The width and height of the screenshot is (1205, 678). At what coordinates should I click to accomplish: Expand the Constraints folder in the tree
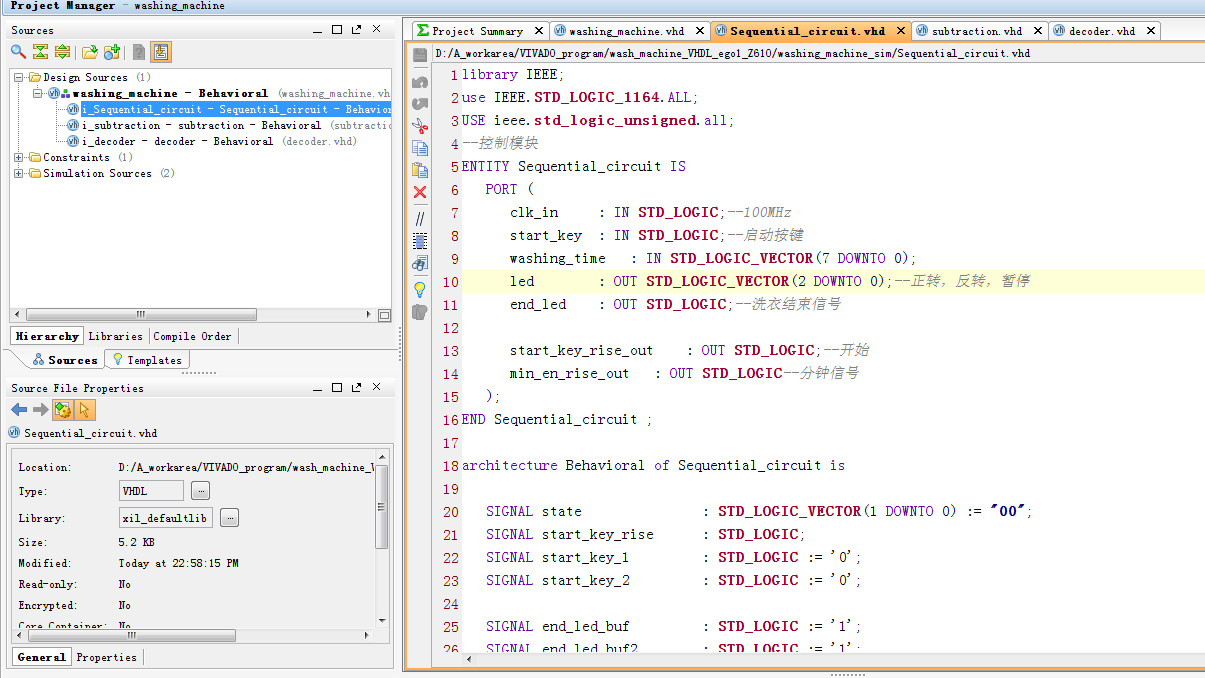(19, 158)
